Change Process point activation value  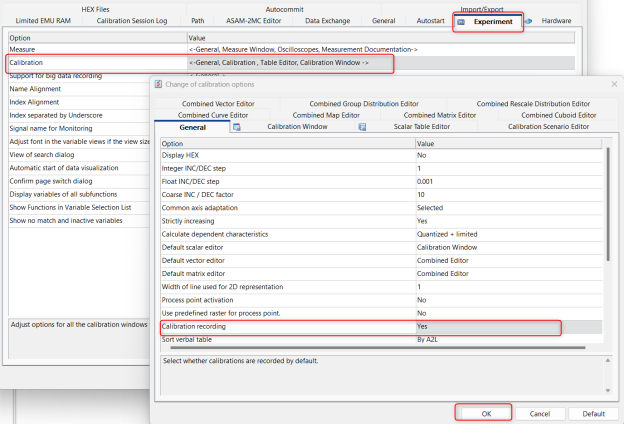click(x=509, y=300)
